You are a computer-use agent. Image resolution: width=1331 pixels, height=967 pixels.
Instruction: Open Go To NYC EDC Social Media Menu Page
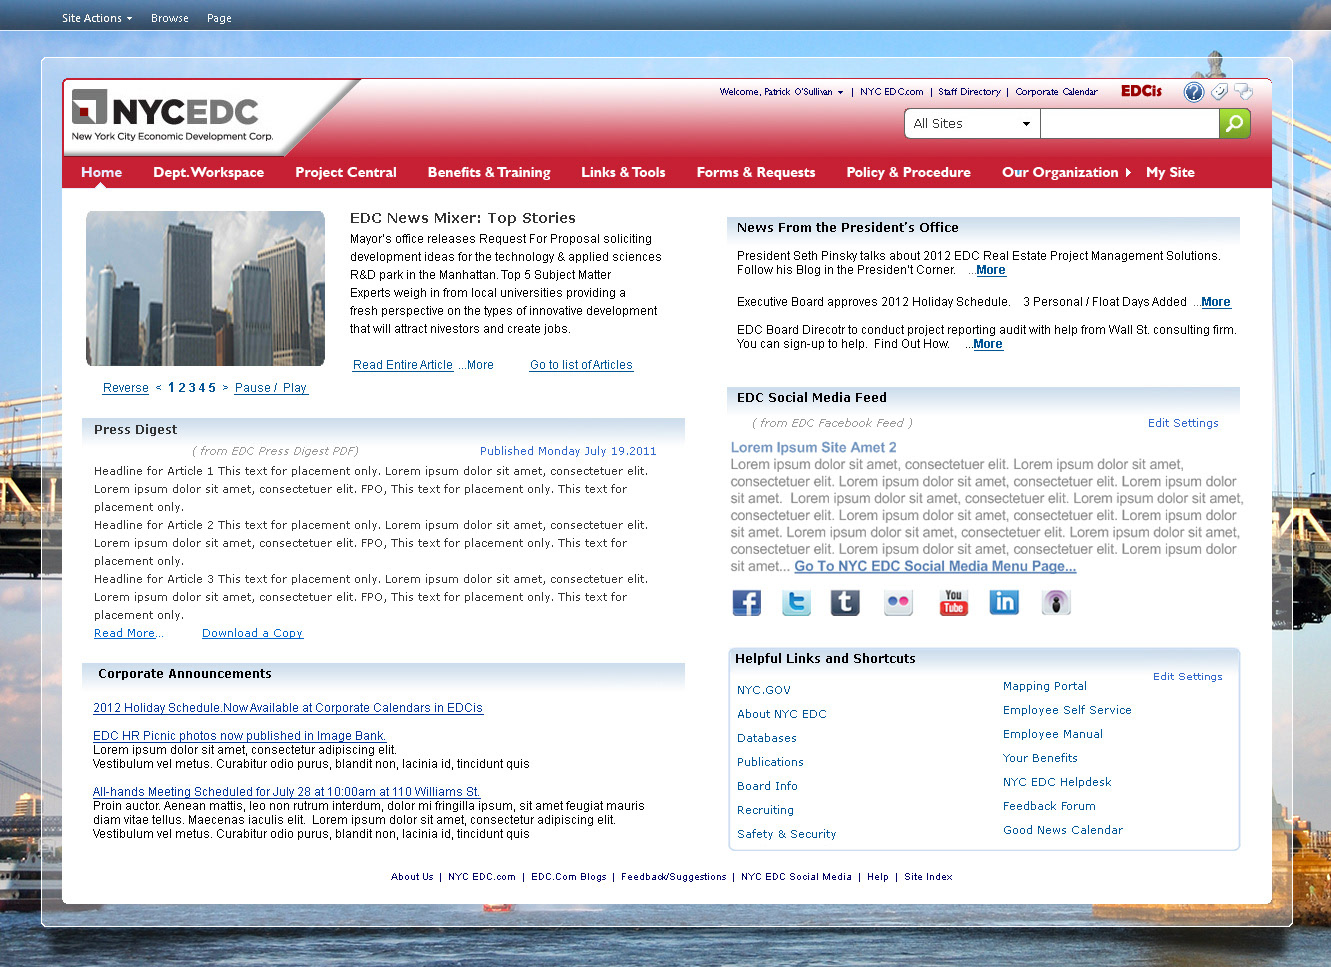(x=935, y=566)
